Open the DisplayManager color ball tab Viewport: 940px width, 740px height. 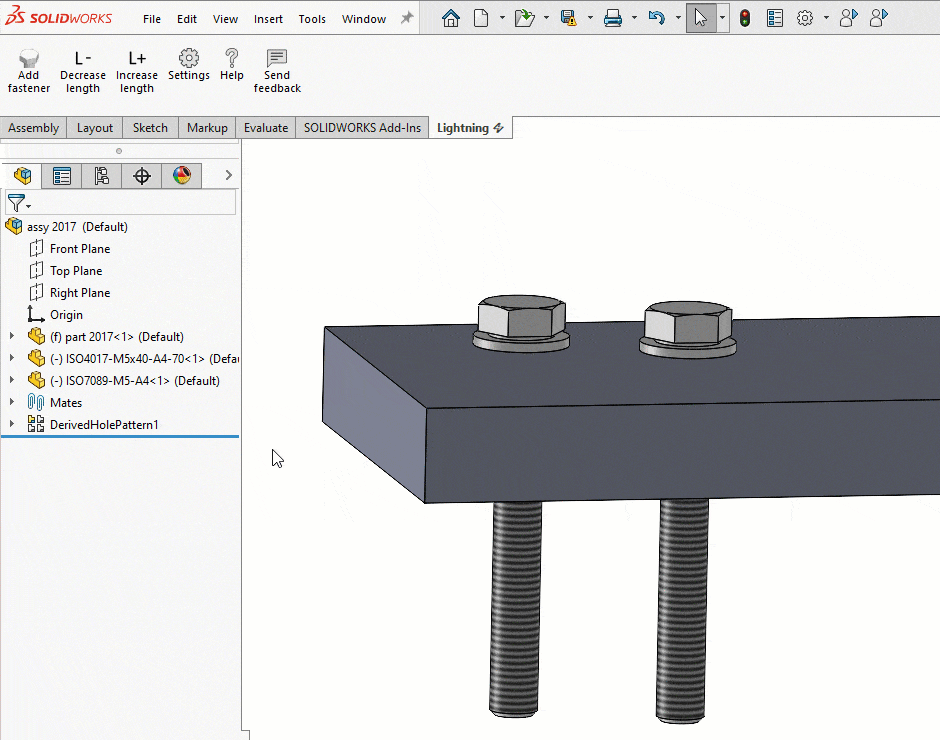[181, 176]
